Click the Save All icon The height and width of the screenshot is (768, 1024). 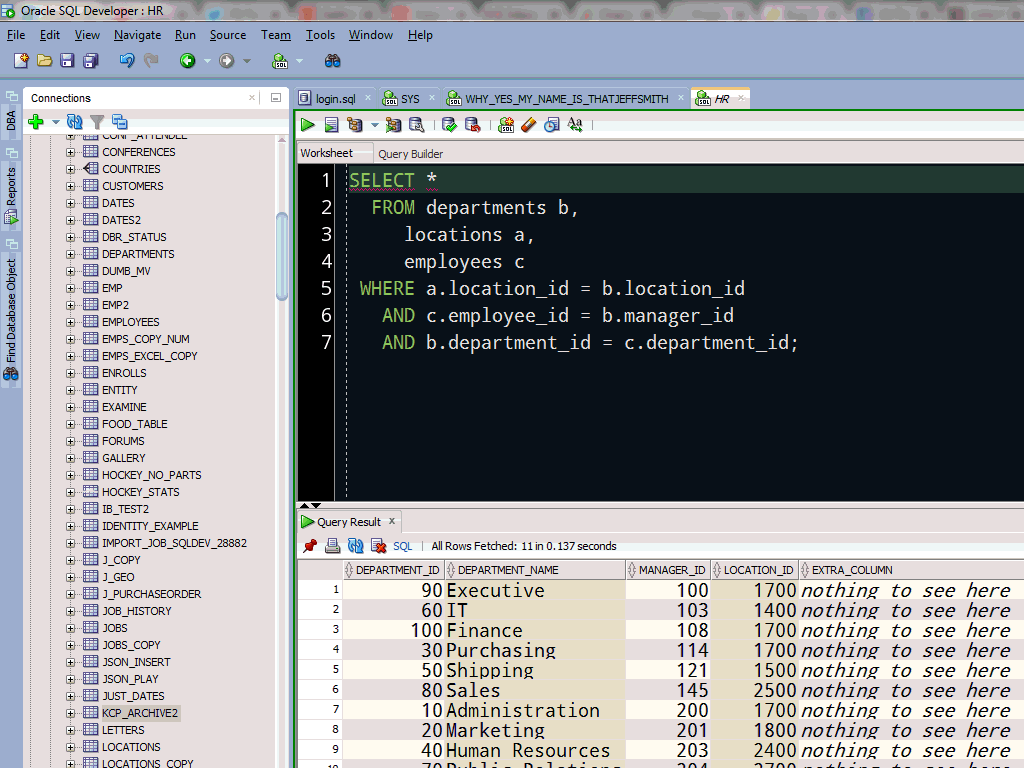91,61
